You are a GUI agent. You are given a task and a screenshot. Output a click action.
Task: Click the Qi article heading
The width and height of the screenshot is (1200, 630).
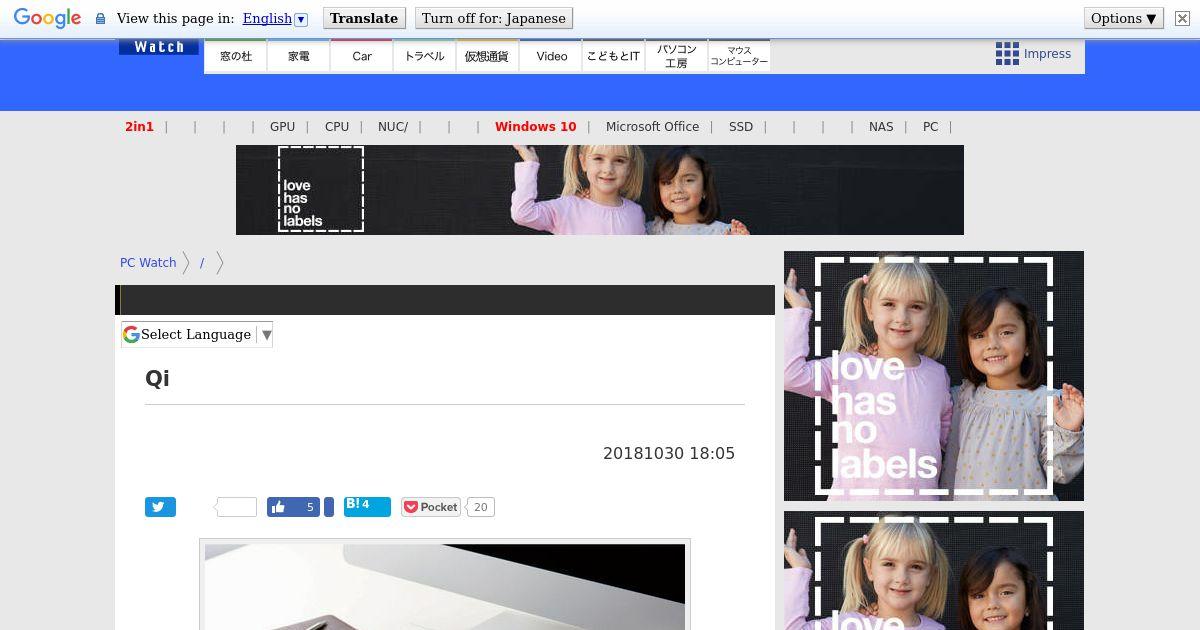[157, 378]
